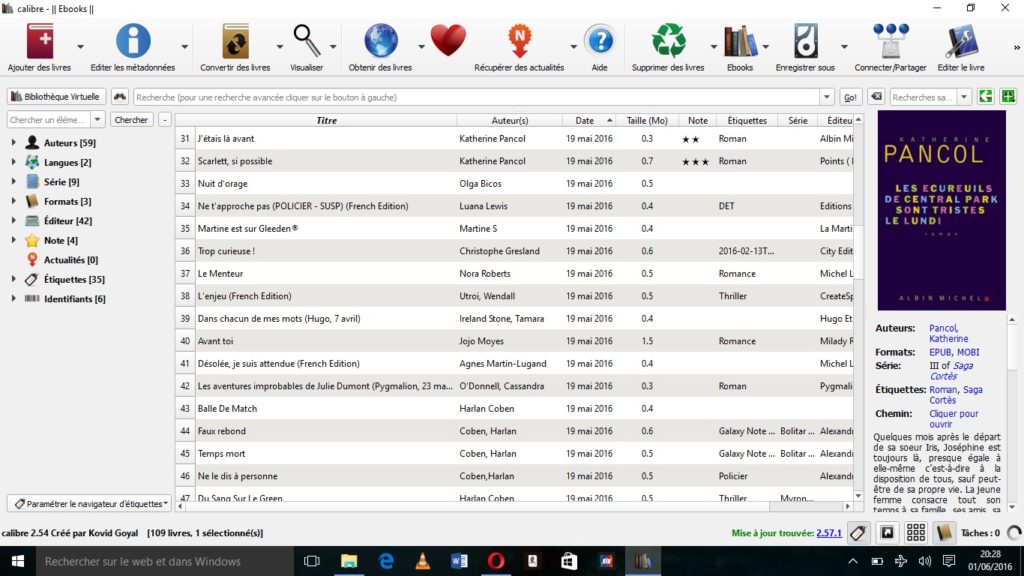This screenshot has height=576, width=1024.
Task: Open Editer les métadonnées tool
Action: (132, 42)
